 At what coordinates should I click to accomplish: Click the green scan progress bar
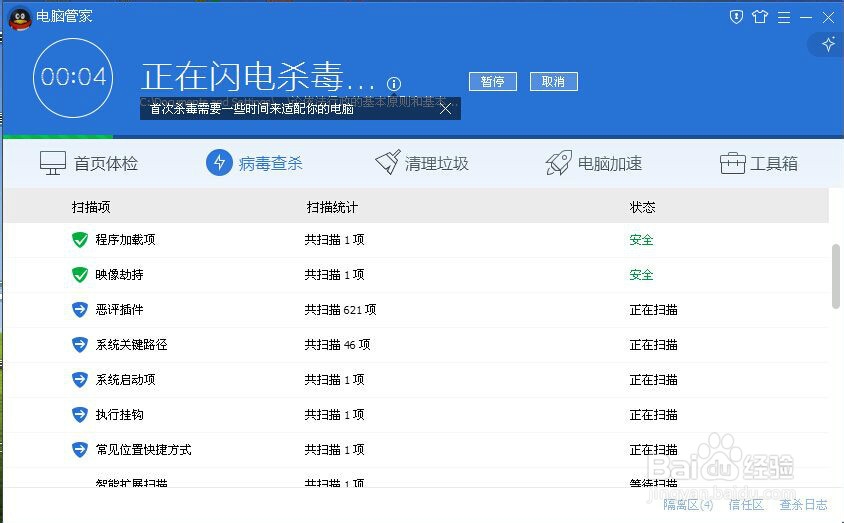coord(58,137)
